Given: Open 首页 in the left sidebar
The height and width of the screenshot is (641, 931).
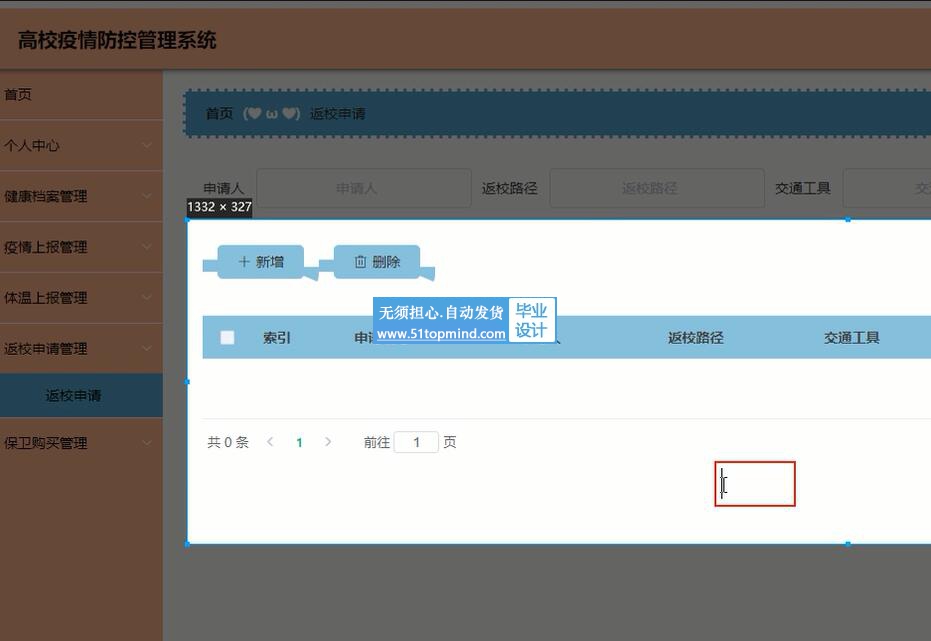Looking at the screenshot, I should pyautogui.click(x=18, y=95).
